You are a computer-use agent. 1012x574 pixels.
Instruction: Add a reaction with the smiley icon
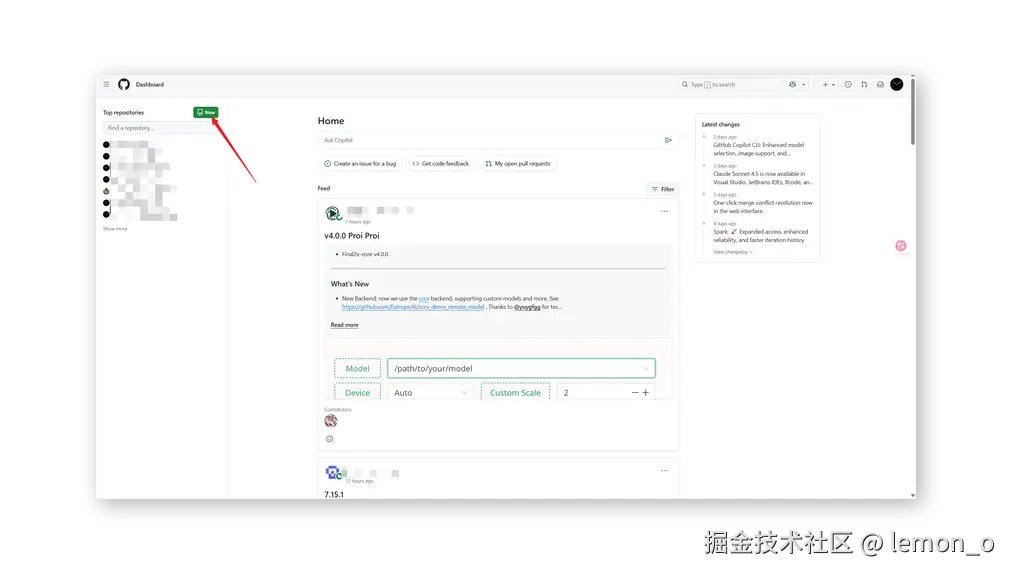pyautogui.click(x=330, y=439)
